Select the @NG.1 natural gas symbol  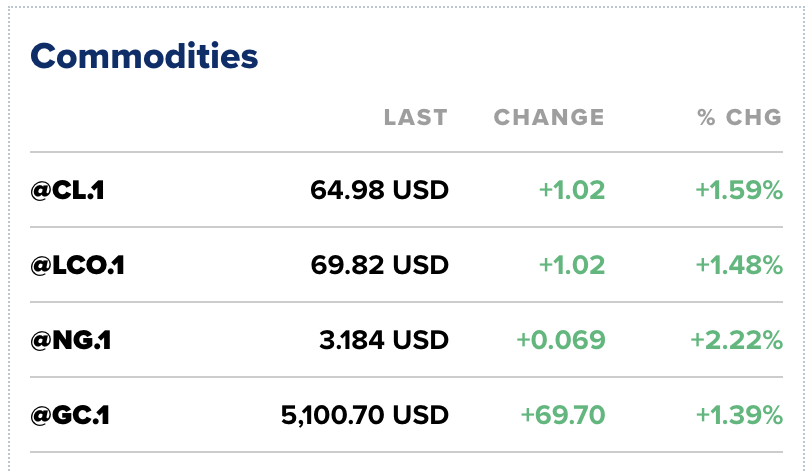(x=70, y=340)
